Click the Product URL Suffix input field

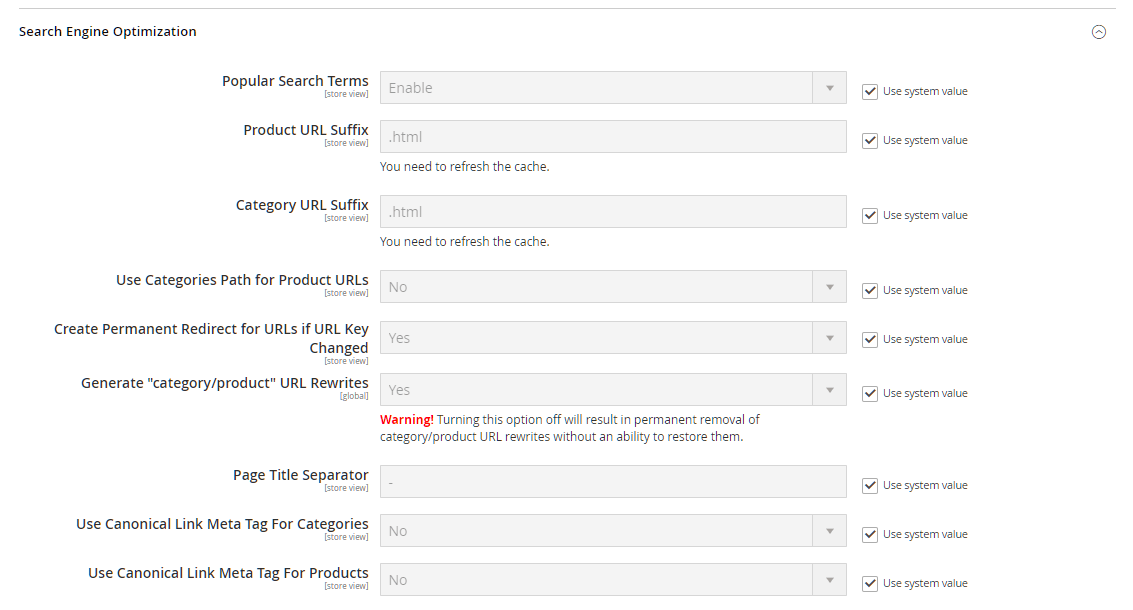coord(612,137)
